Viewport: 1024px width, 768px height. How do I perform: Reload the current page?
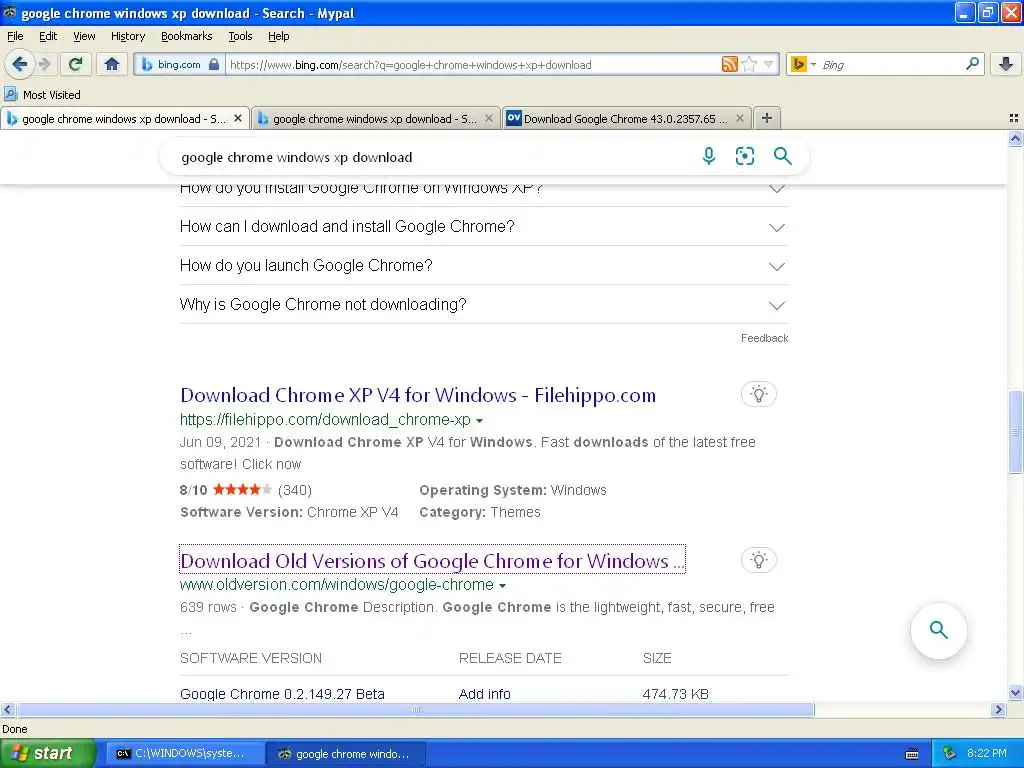pyautogui.click(x=75, y=64)
